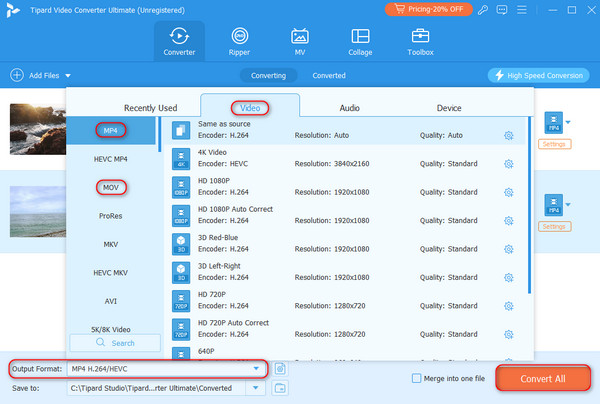Click the register key icon
600x404 pixels.
pos(483,10)
